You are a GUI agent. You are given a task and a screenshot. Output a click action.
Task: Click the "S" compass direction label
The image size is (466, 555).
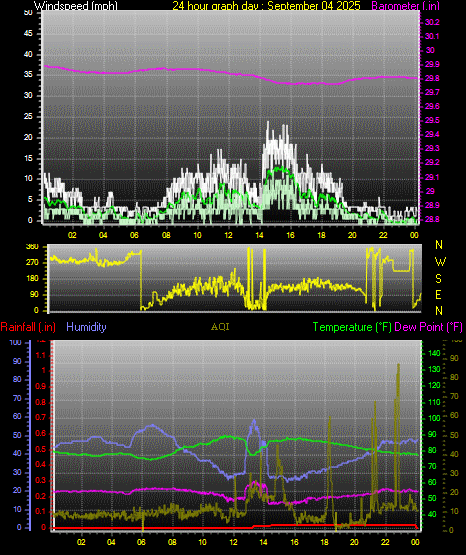[438, 279]
